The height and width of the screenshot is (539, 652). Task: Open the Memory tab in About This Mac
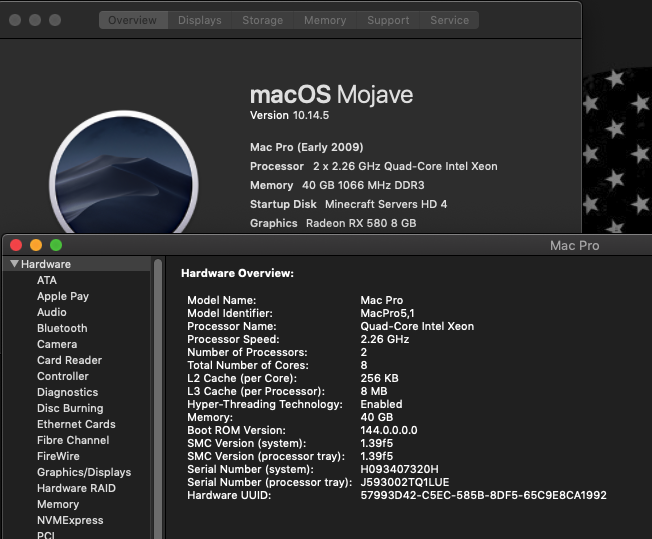pyautogui.click(x=325, y=20)
